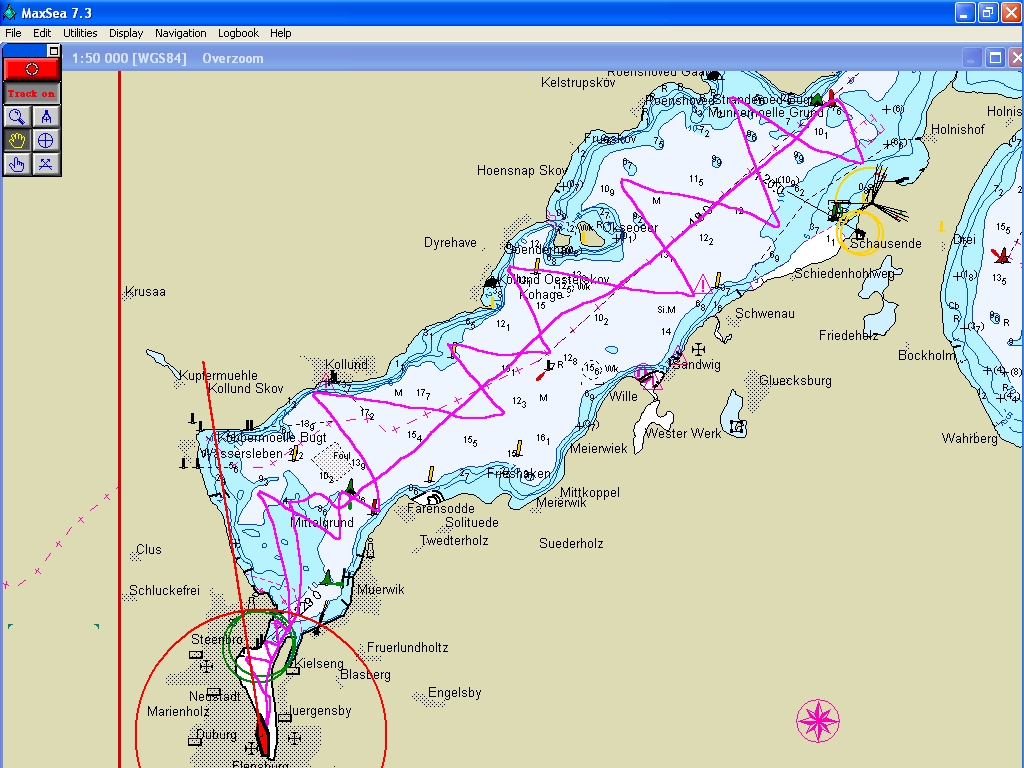Open the Logbook menu
This screenshot has height=768, width=1024.
(x=238, y=33)
